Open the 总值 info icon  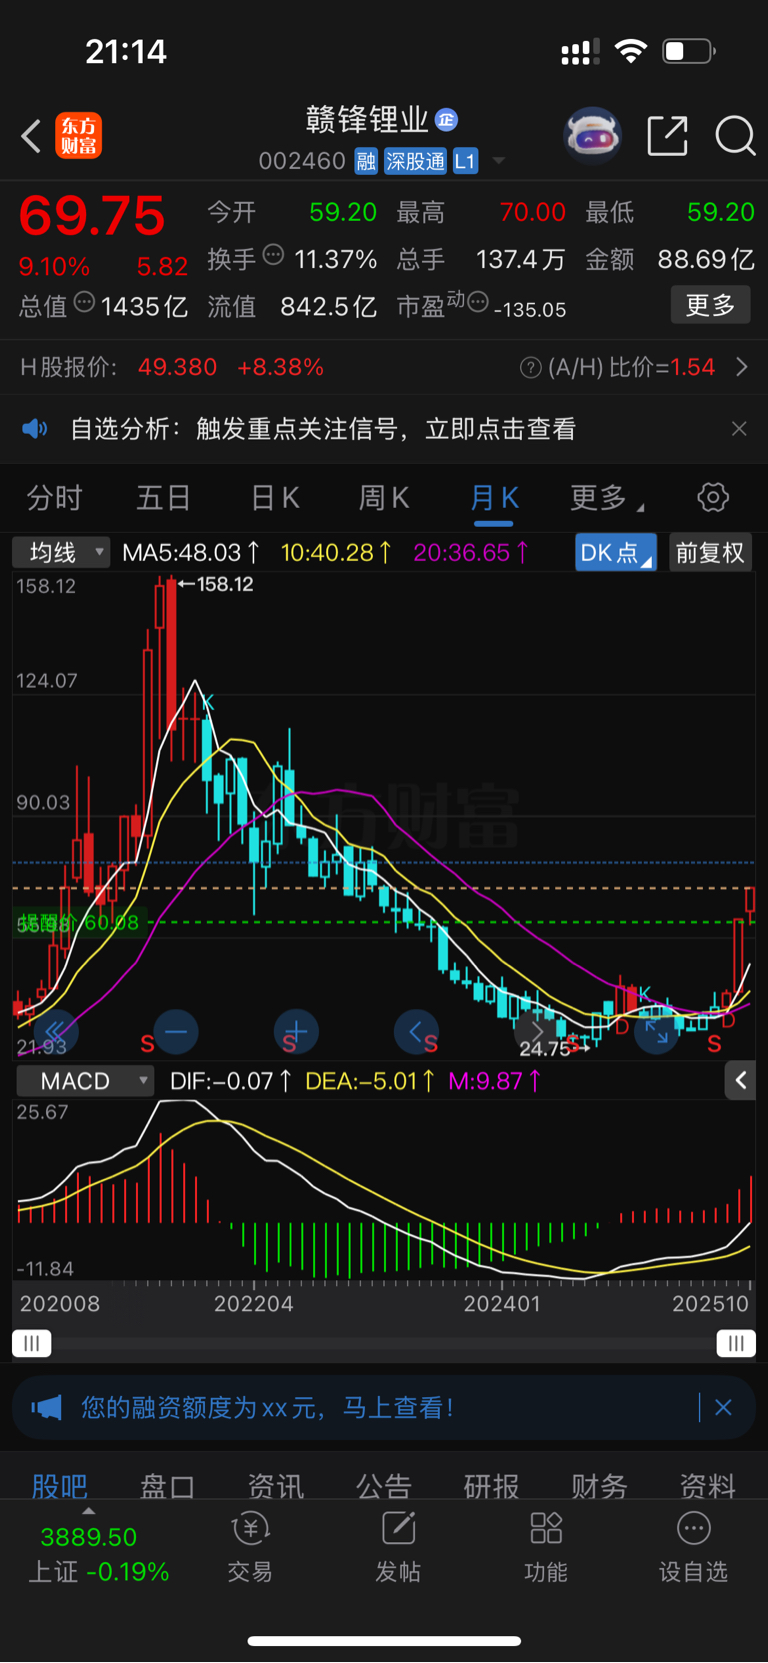click(85, 302)
